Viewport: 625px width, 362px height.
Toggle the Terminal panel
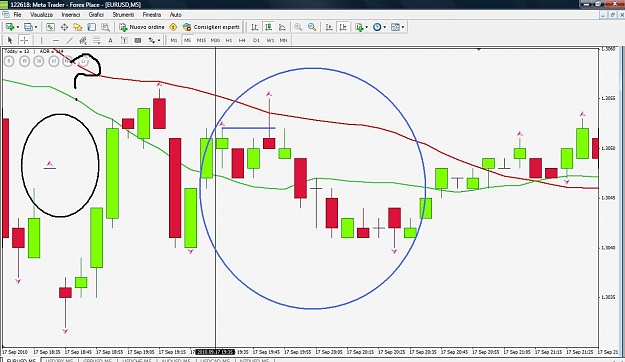[91, 27]
